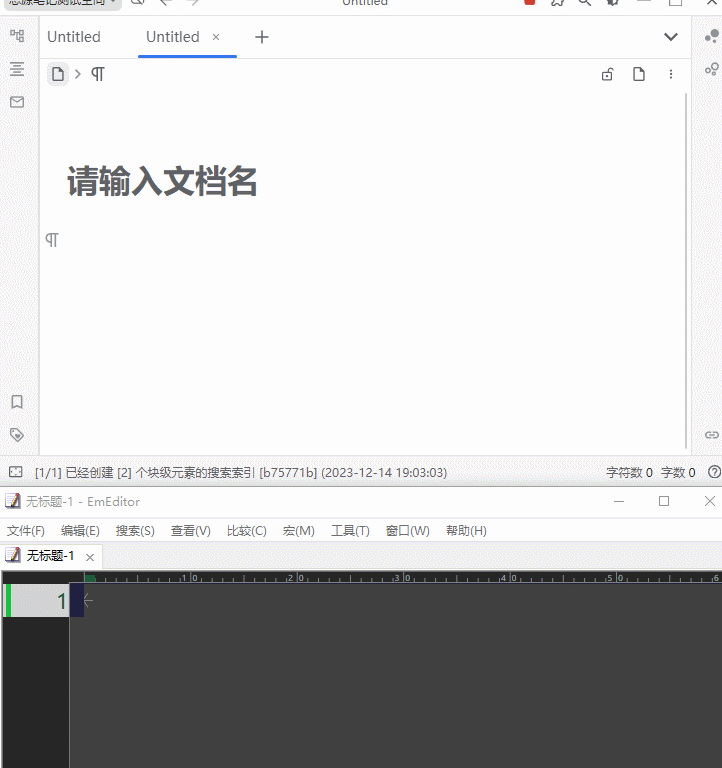This screenshot has height=768, width=722.
Task: Select the active second Untitled tab
Action: pos(173,37)
